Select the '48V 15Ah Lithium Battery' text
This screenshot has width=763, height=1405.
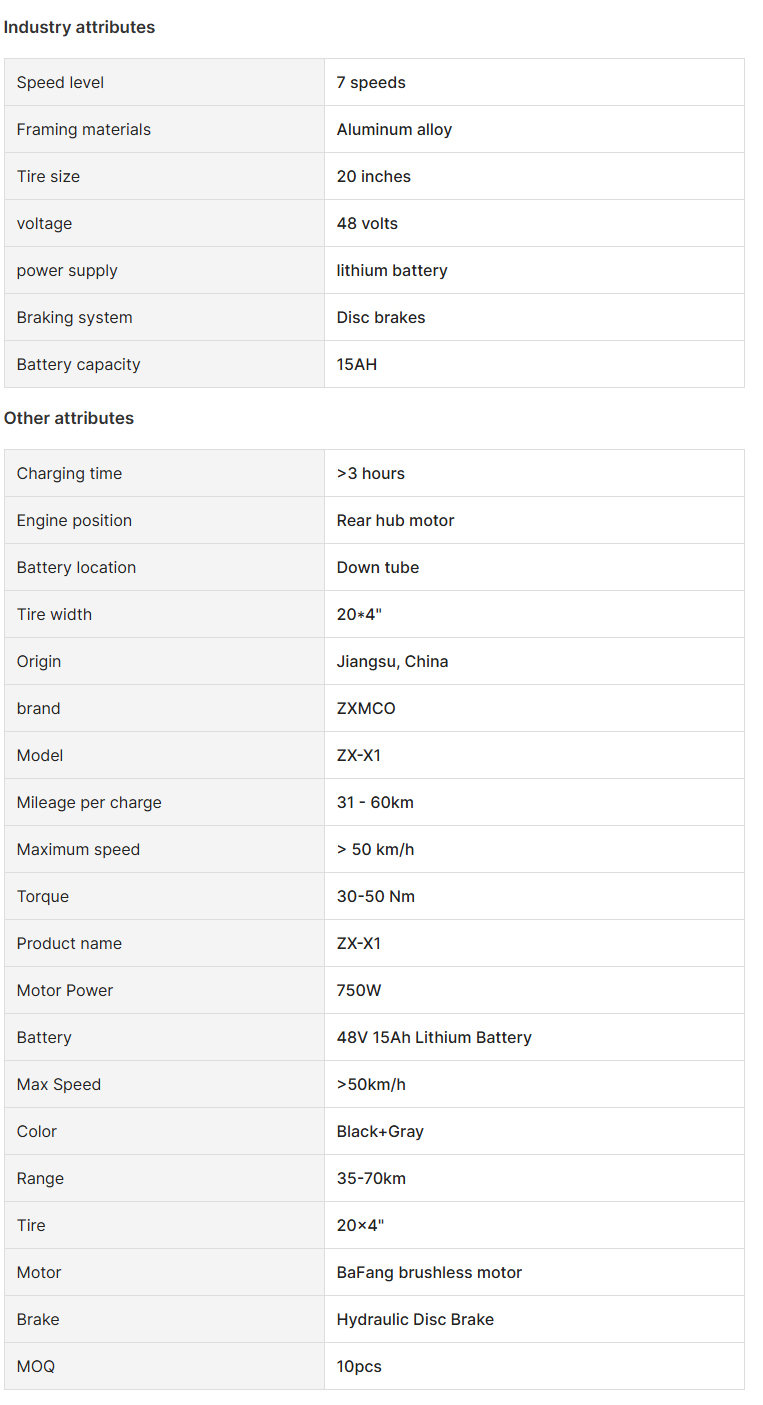click(434, 1037)
